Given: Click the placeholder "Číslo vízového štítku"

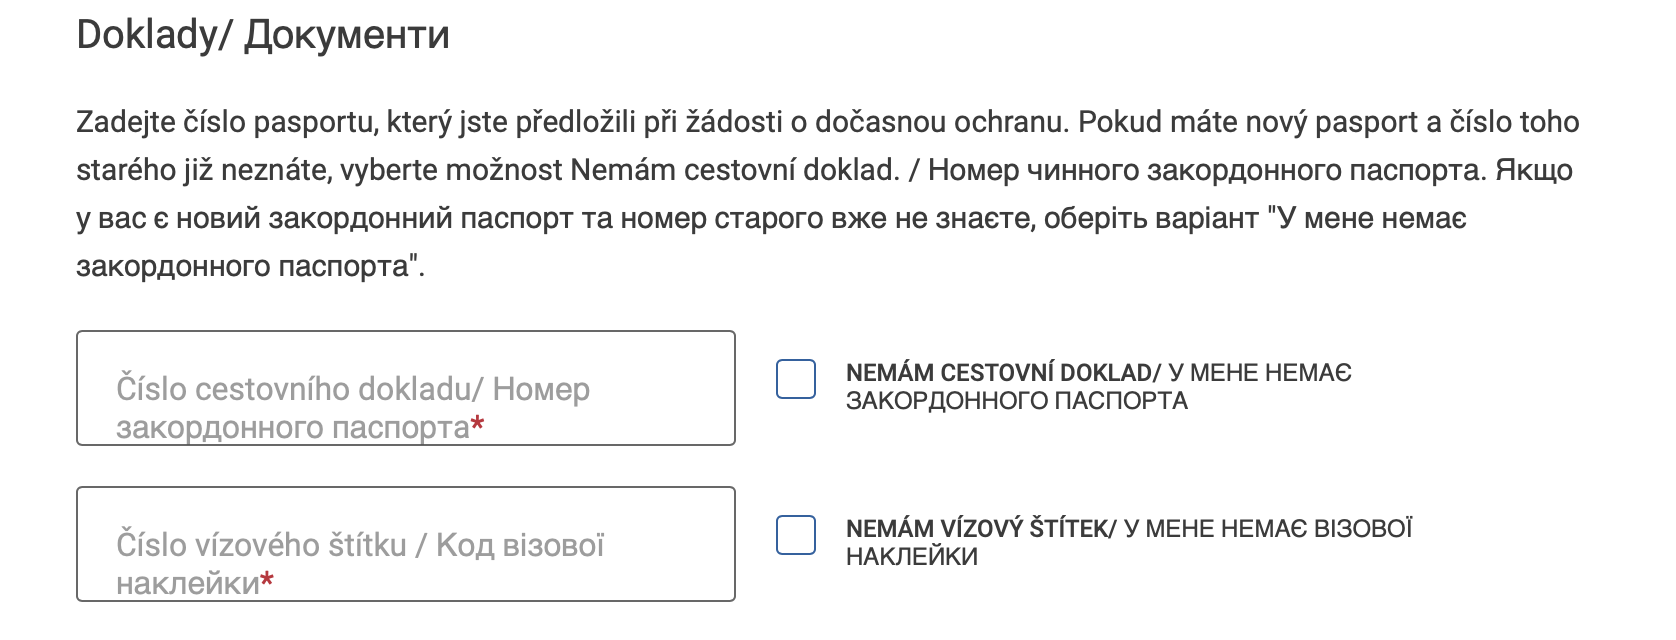Looking at the screenshot, I should click(x=262, y=545).
